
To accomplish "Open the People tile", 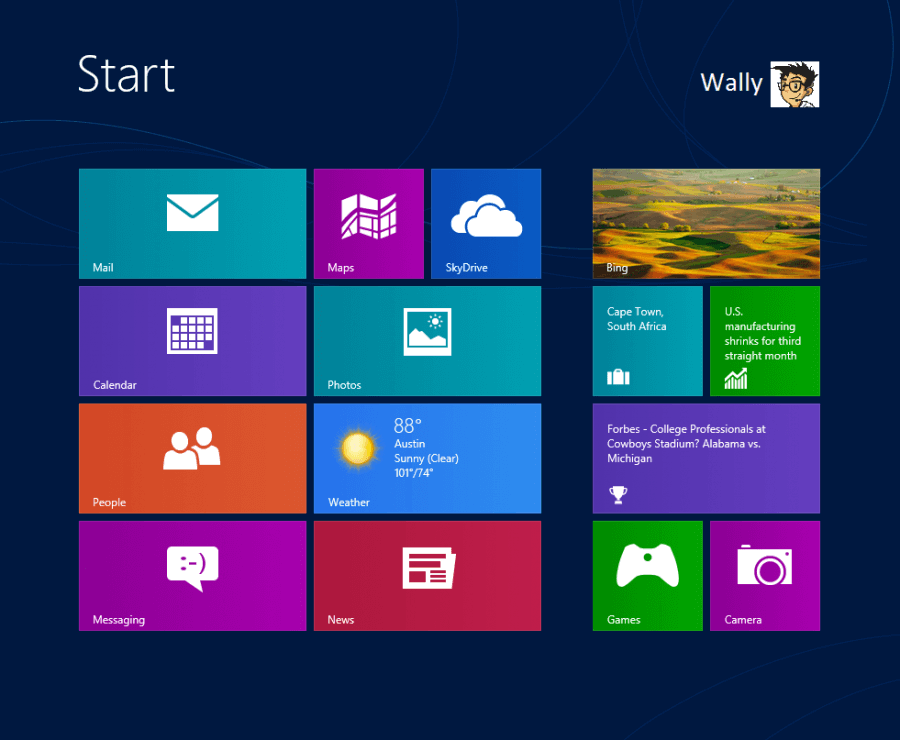I will click(x=192, y=459).
